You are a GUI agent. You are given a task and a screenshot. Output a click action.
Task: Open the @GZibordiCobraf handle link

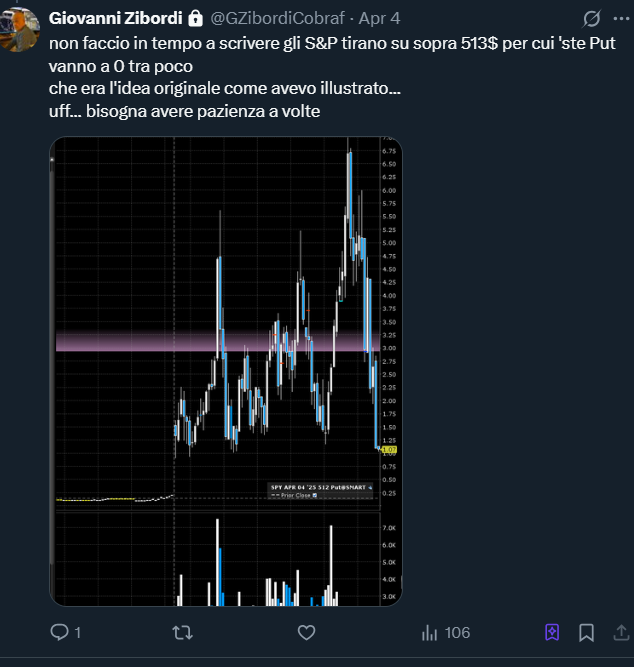pyautogui.click(x=268, y=19)
